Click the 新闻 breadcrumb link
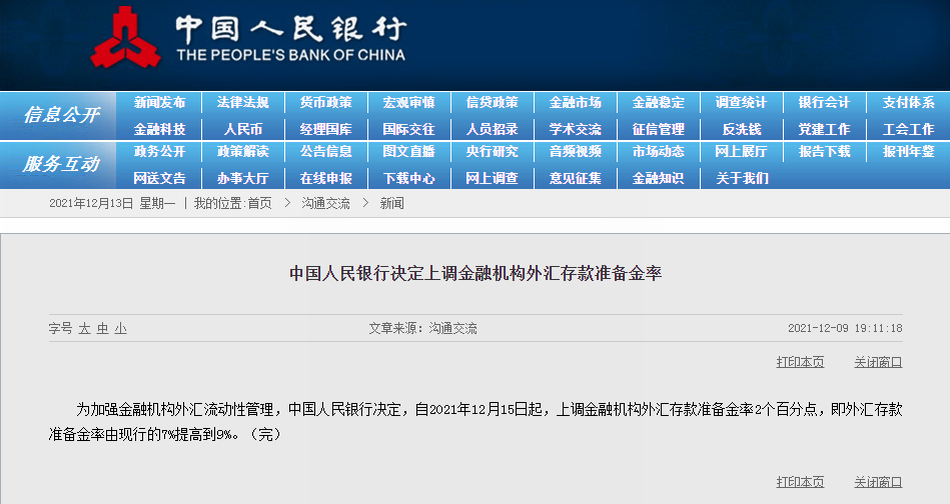 coord(391,204)
